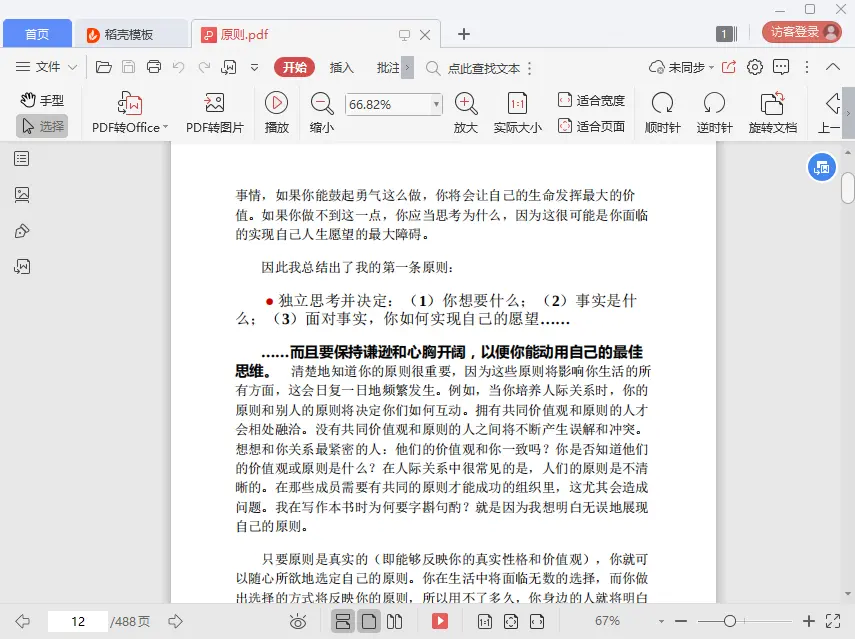
Task: Decrease zoom with minus button
Action: click(681, 621)
